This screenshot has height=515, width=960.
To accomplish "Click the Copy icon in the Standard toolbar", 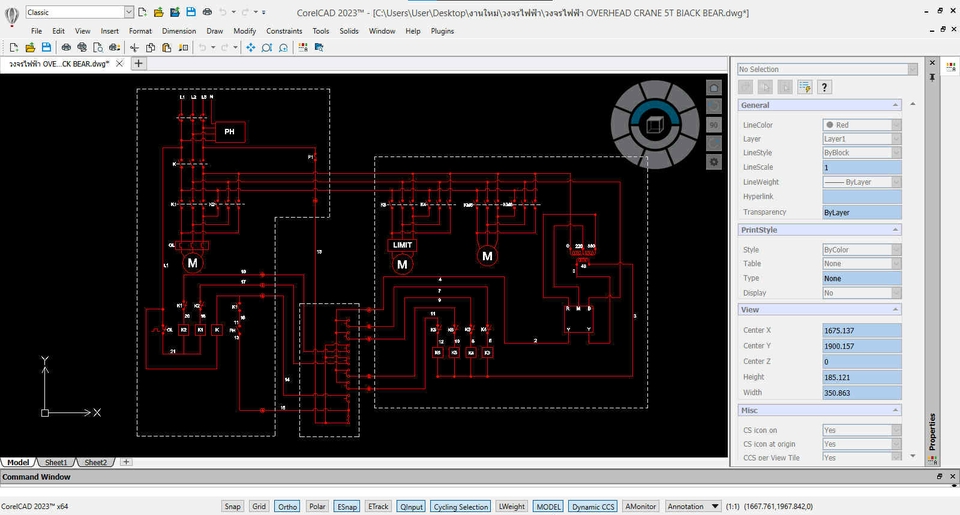I will (x=150, y=47).
